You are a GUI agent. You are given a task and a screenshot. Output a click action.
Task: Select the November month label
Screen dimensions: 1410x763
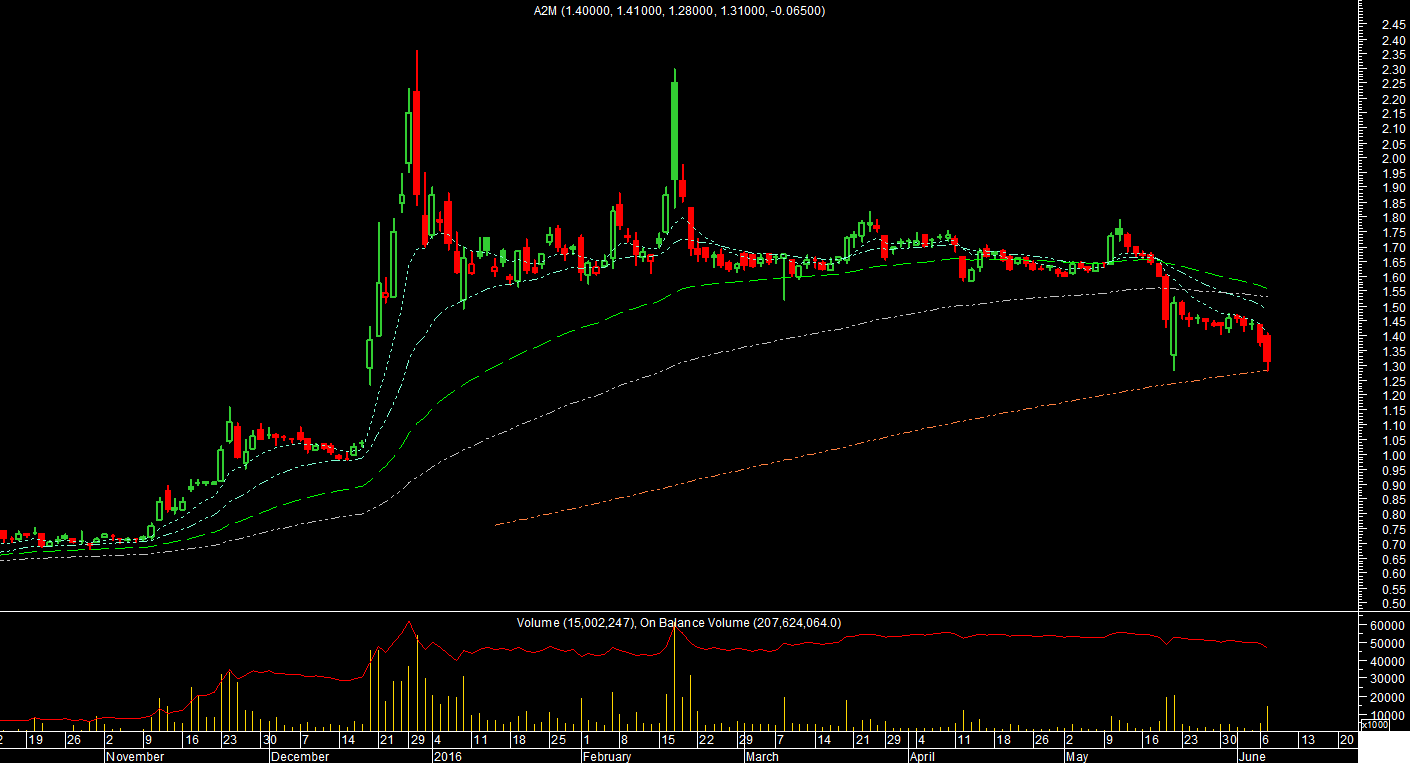135,757
